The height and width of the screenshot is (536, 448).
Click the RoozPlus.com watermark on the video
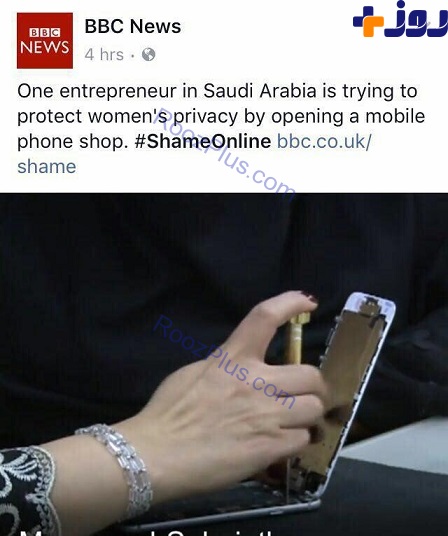click(224, 362)
